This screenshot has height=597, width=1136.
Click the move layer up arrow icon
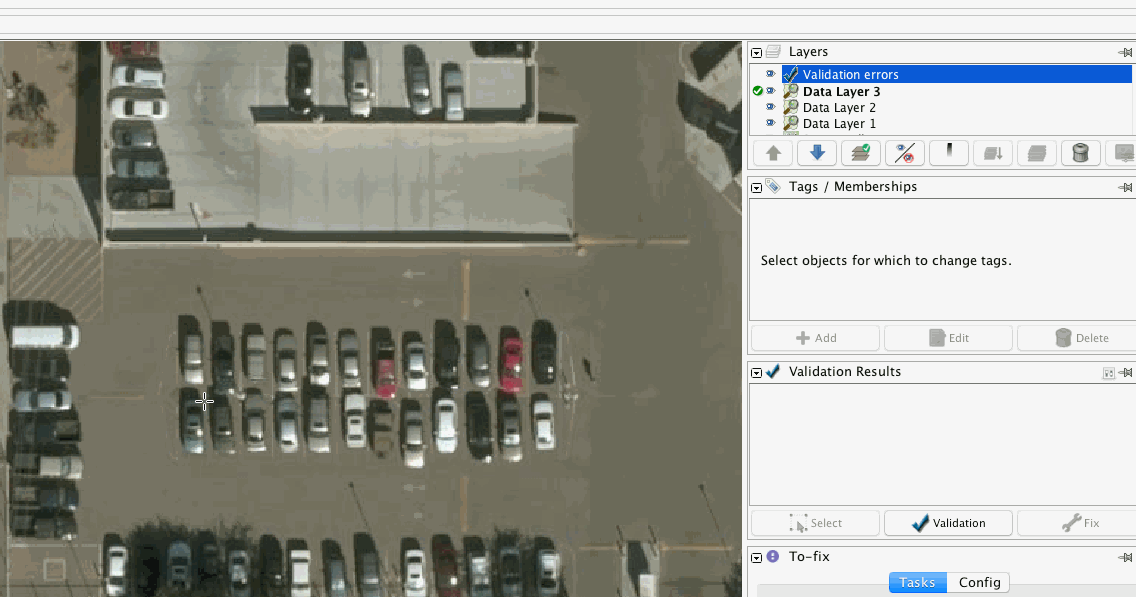pos(772,152)
